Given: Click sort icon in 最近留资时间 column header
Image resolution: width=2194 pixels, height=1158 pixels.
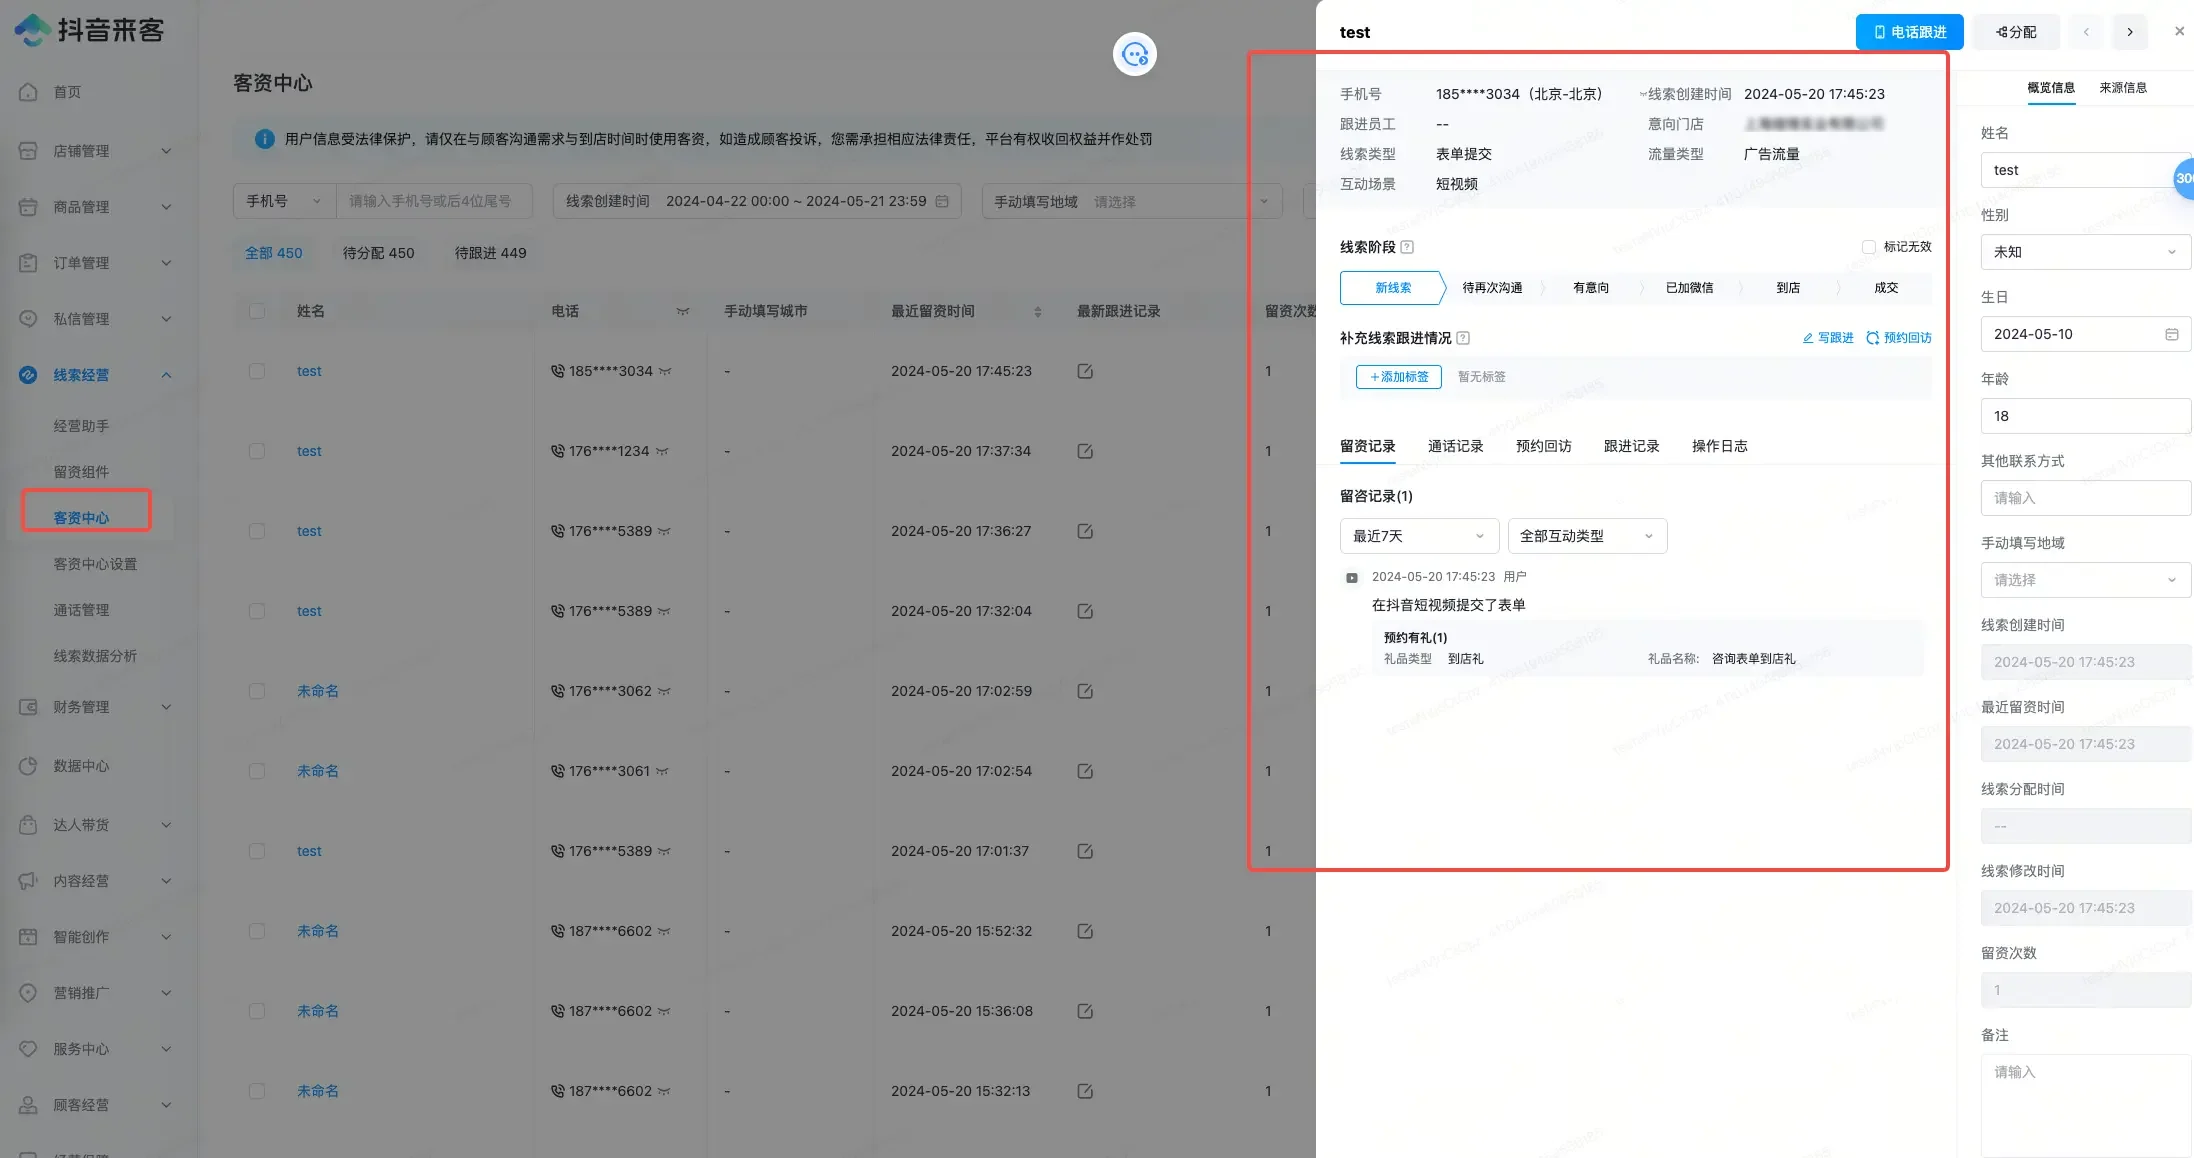Looking at the screenshot, I should pos(1038,312).
